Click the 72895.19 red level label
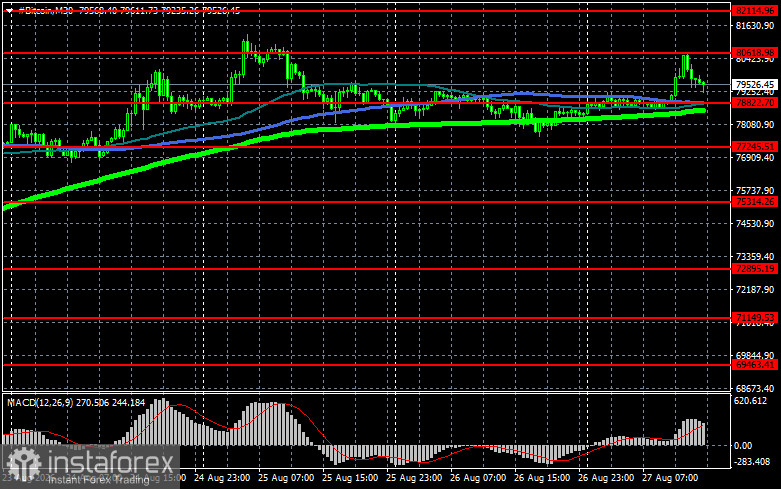Screen dimensions: 781x489 (x=755, y=269)
